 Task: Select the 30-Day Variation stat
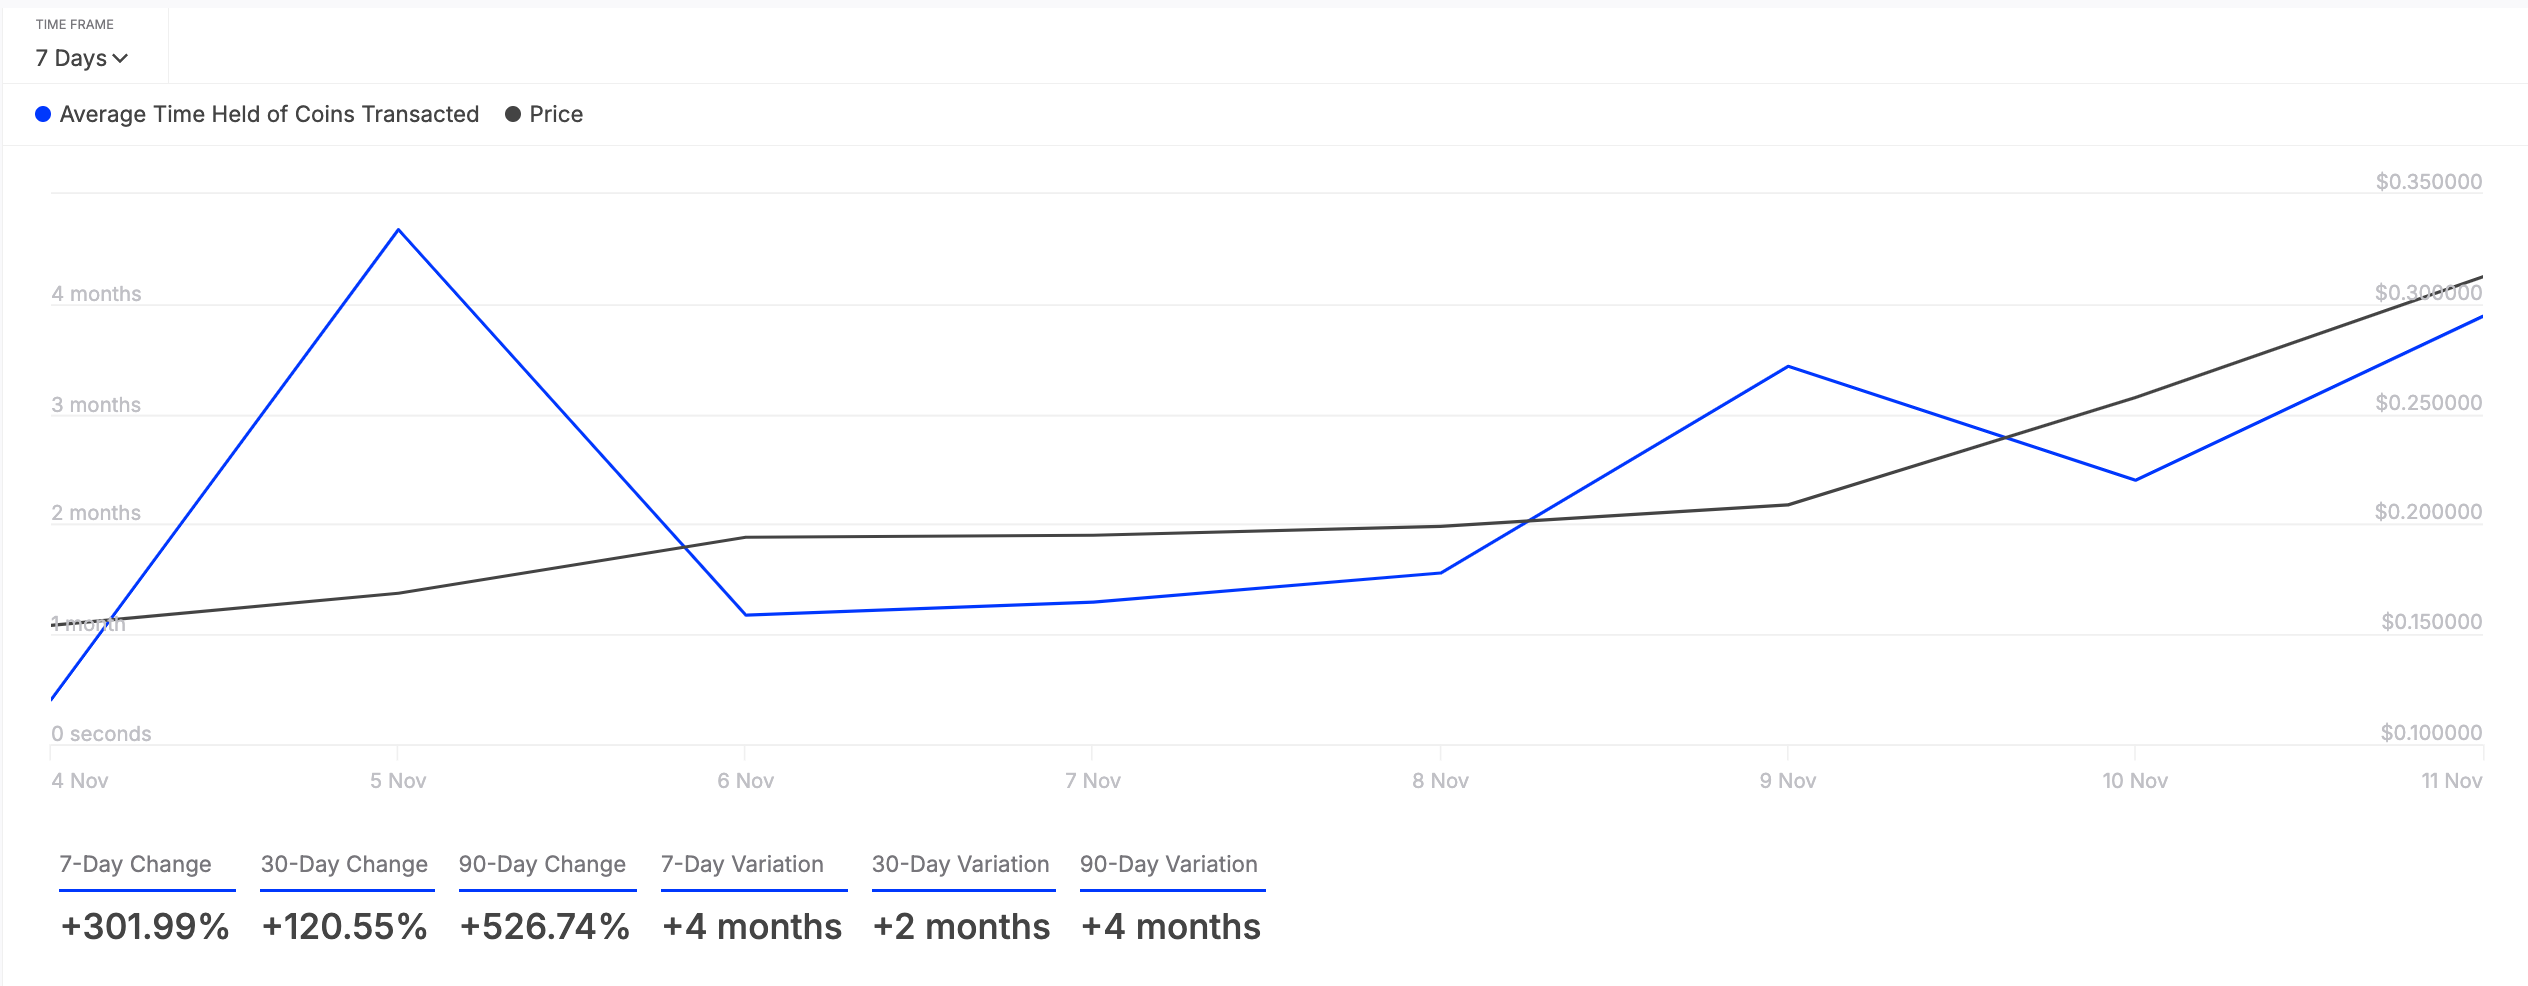click(960, 864)
